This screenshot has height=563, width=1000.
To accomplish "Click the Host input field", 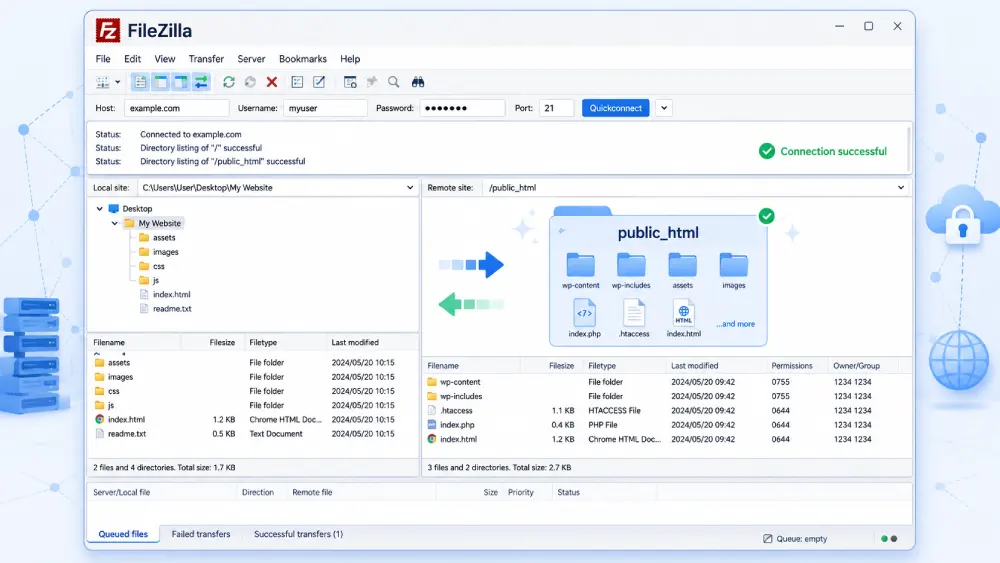I will click(x=177, y=108).
